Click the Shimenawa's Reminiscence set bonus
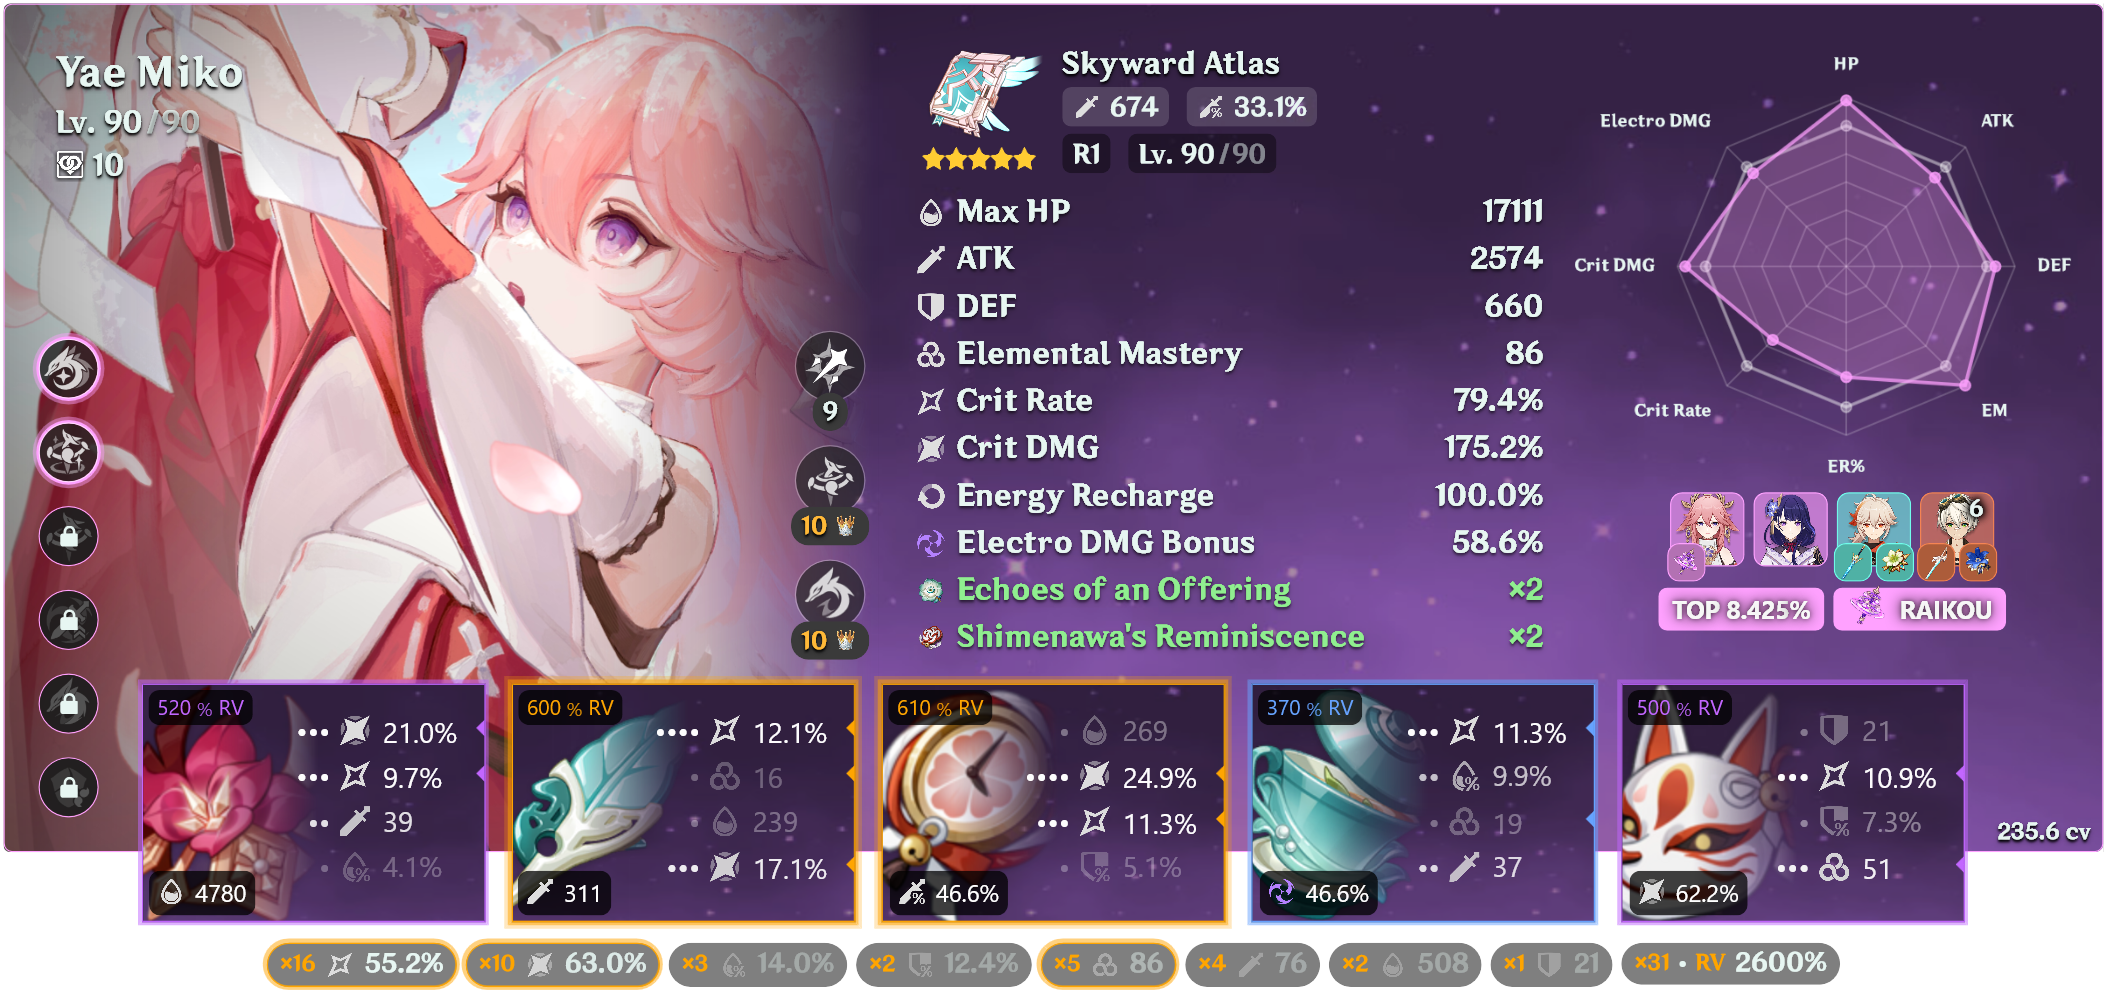Viewport: 2107px width, 995px height. click(1230, 637)
